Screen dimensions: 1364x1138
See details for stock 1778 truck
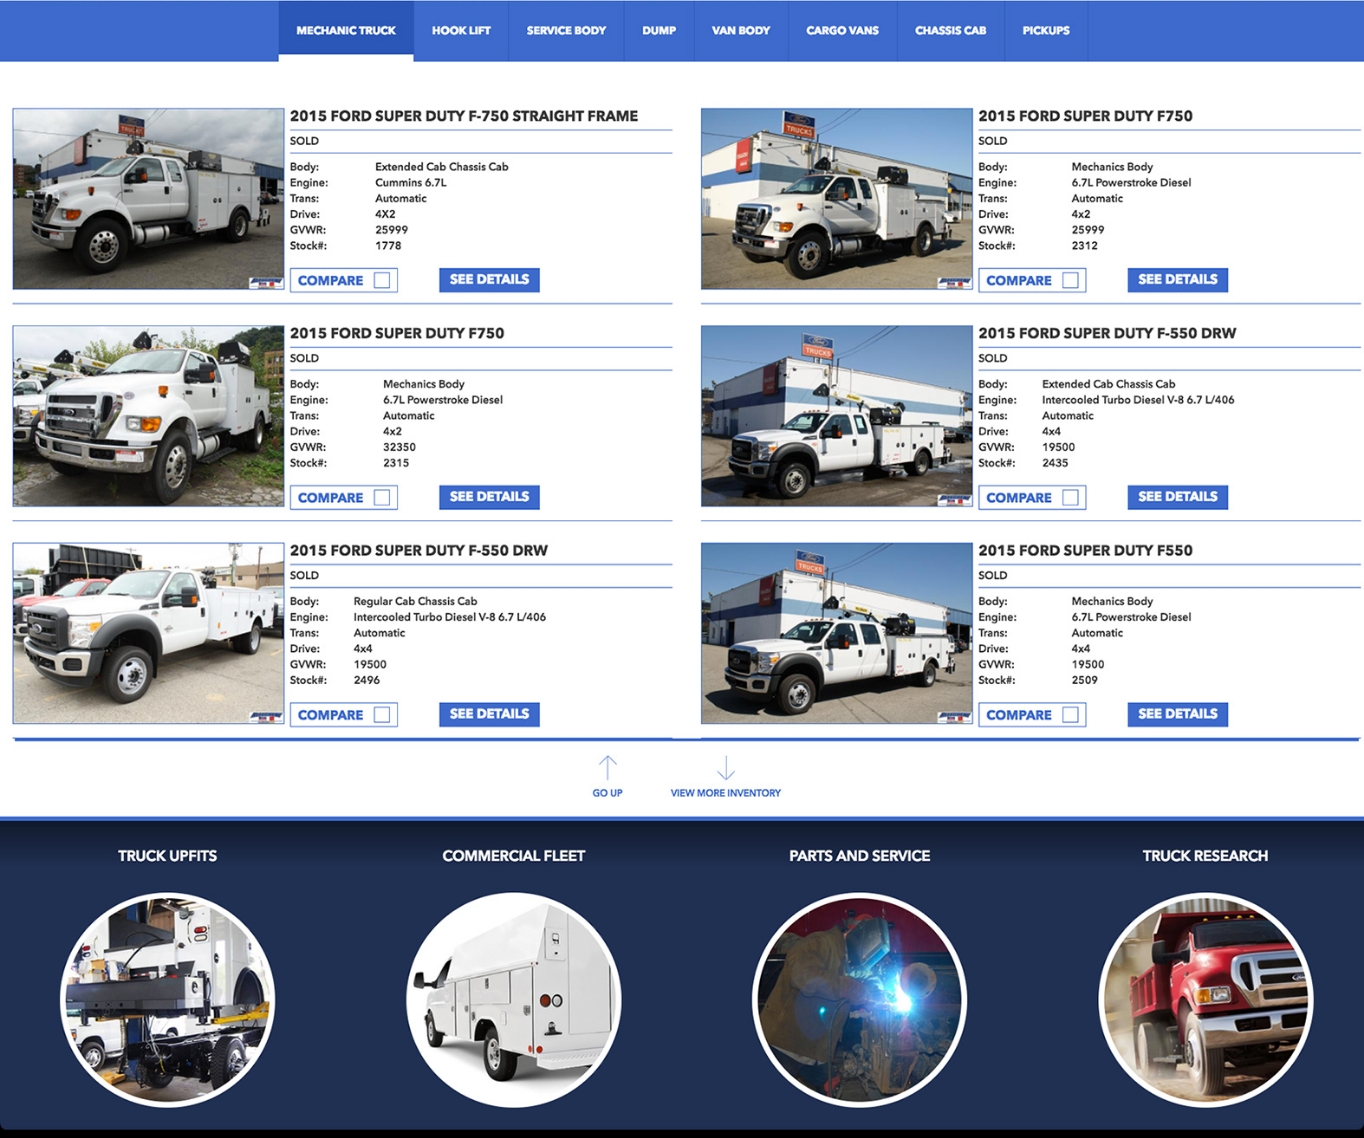(489, 280)
